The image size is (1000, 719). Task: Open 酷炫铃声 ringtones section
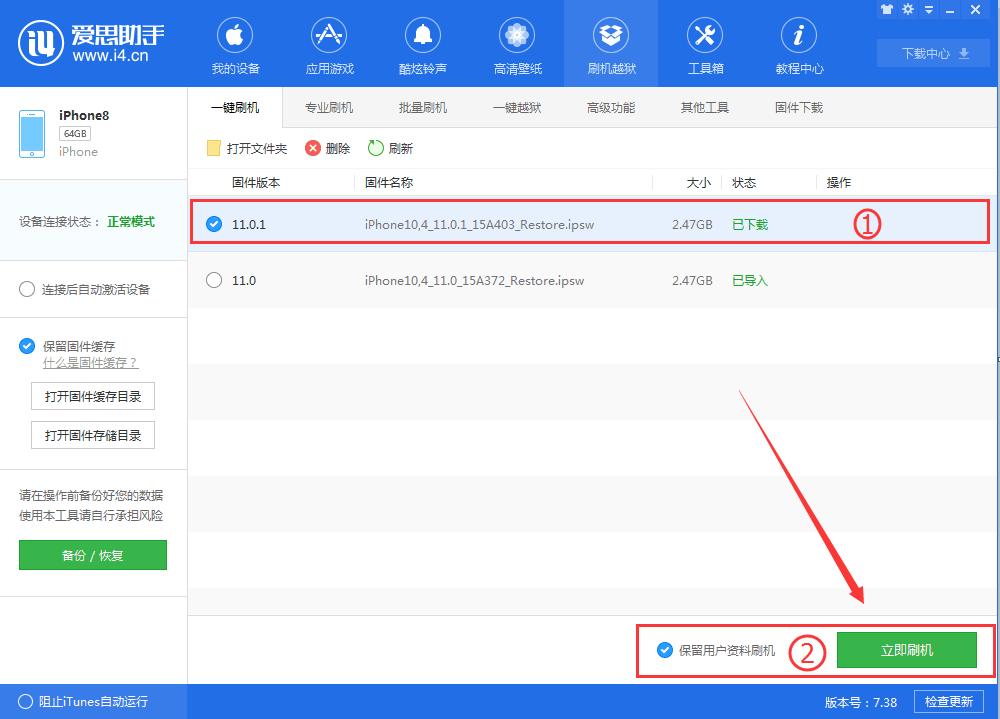click(x=423, y=45)
